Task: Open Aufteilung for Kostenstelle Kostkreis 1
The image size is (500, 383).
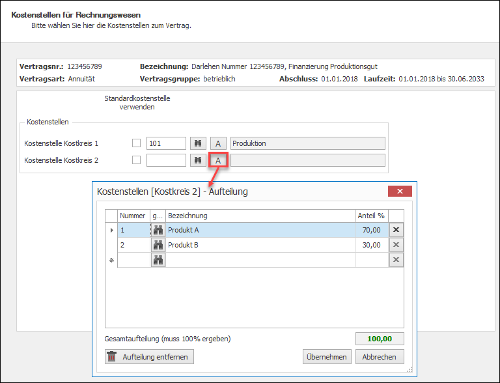Action: point(218,143)
